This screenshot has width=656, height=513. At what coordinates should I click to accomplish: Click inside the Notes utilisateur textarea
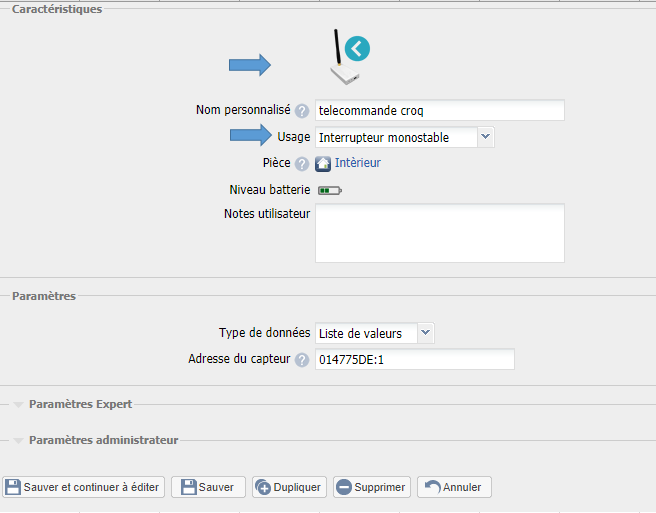point(440,233)
